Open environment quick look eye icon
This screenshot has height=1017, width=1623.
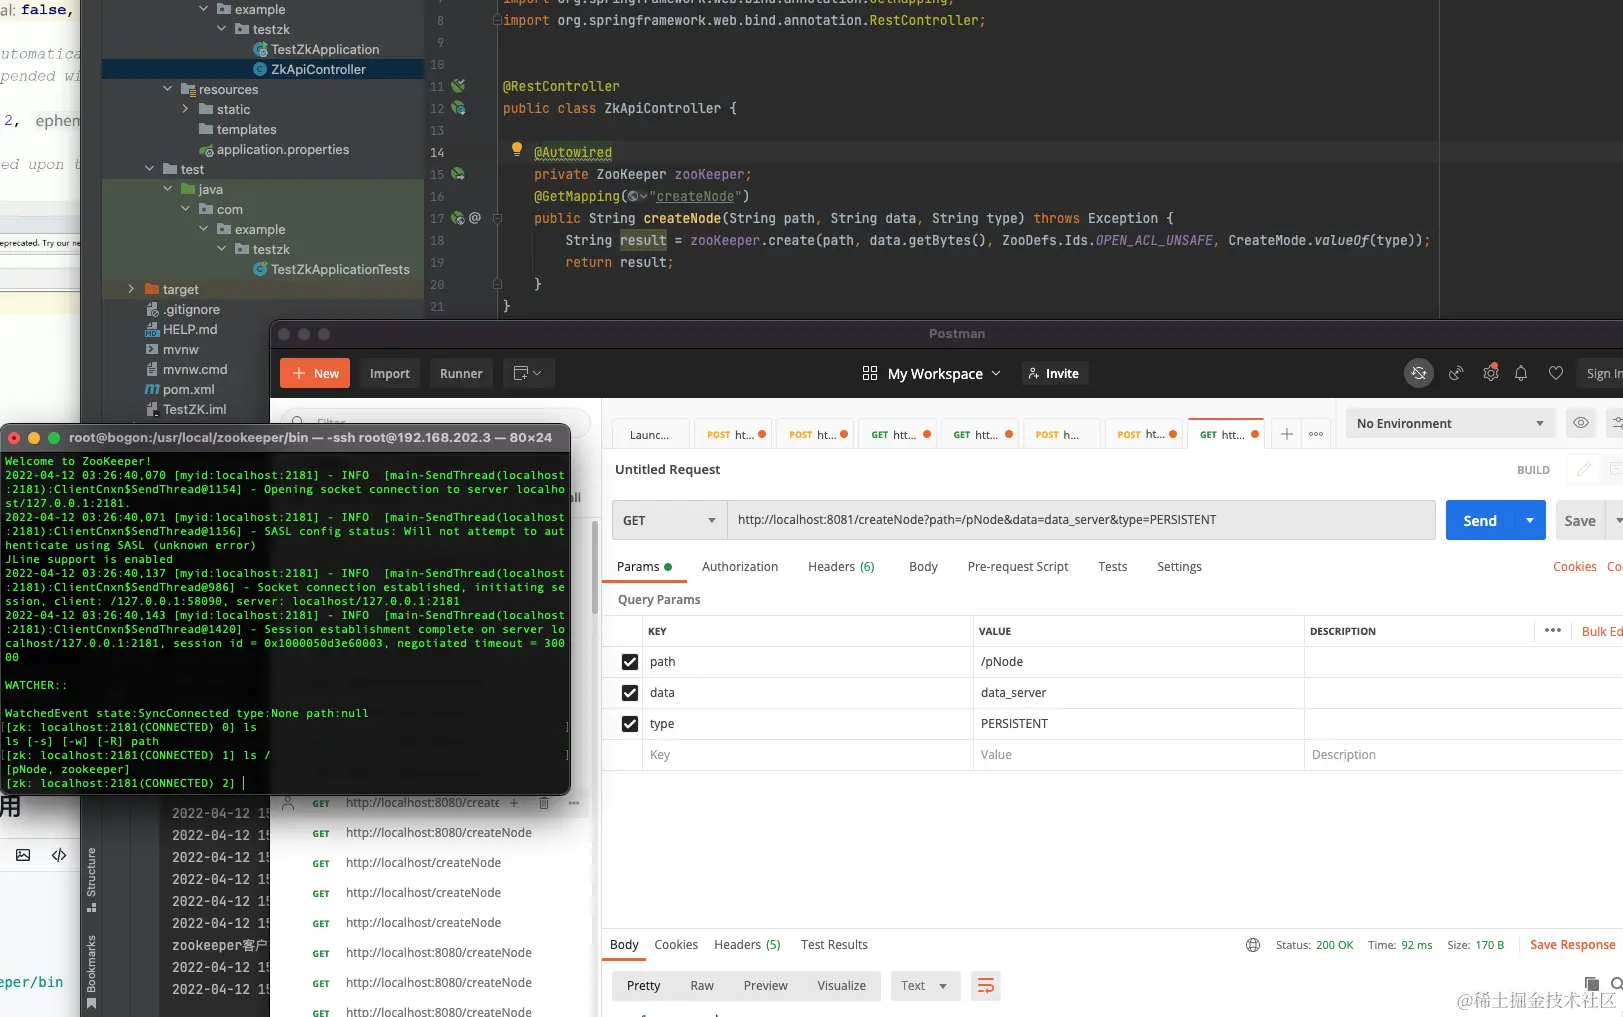pos(1581,423)
